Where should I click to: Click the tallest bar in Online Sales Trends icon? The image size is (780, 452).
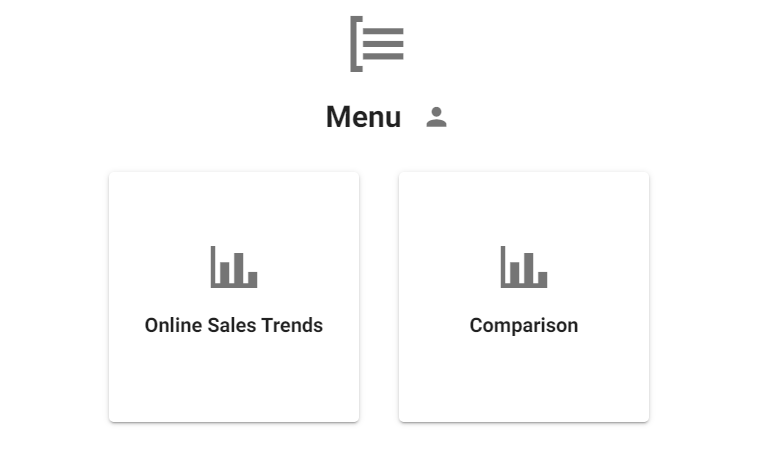tap(239, 269)
